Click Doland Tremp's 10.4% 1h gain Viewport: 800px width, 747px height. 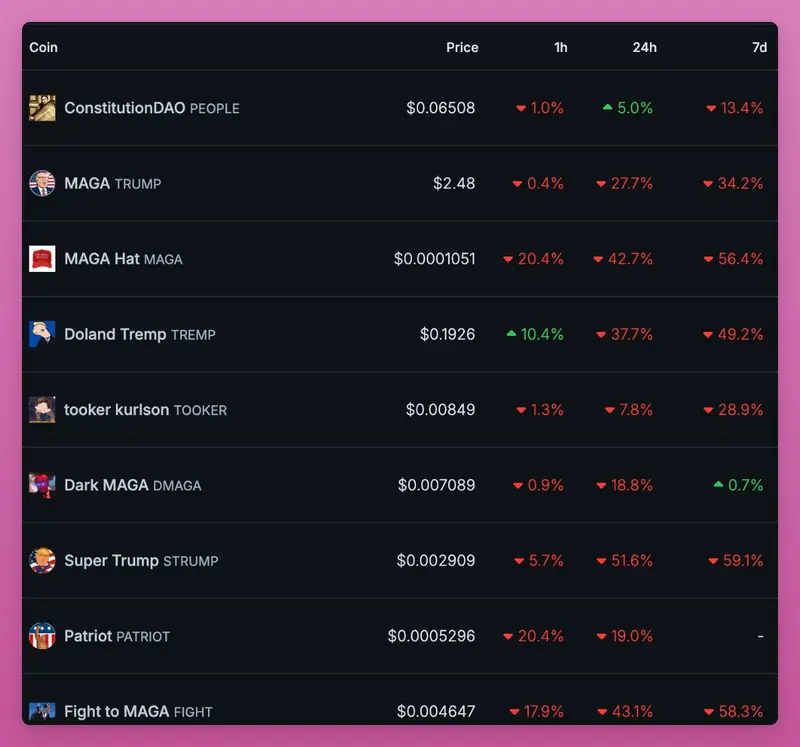tap(535, 334)
